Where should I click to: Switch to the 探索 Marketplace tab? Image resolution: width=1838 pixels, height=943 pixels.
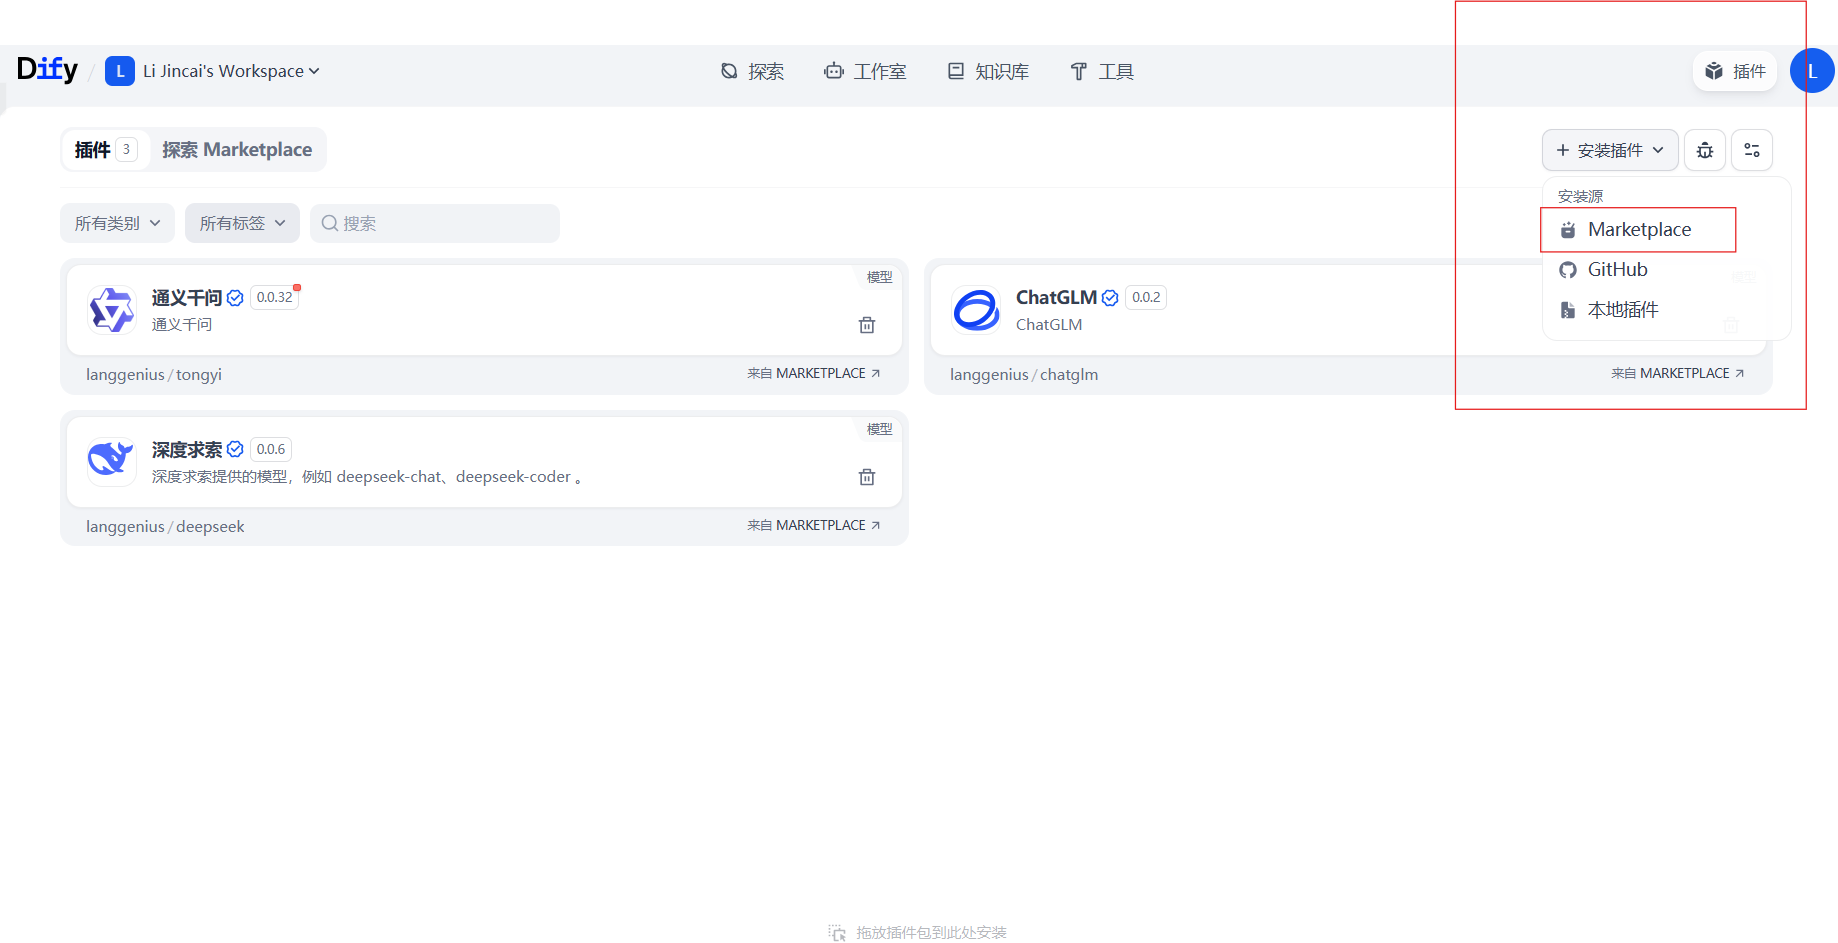tap(238, 149)
